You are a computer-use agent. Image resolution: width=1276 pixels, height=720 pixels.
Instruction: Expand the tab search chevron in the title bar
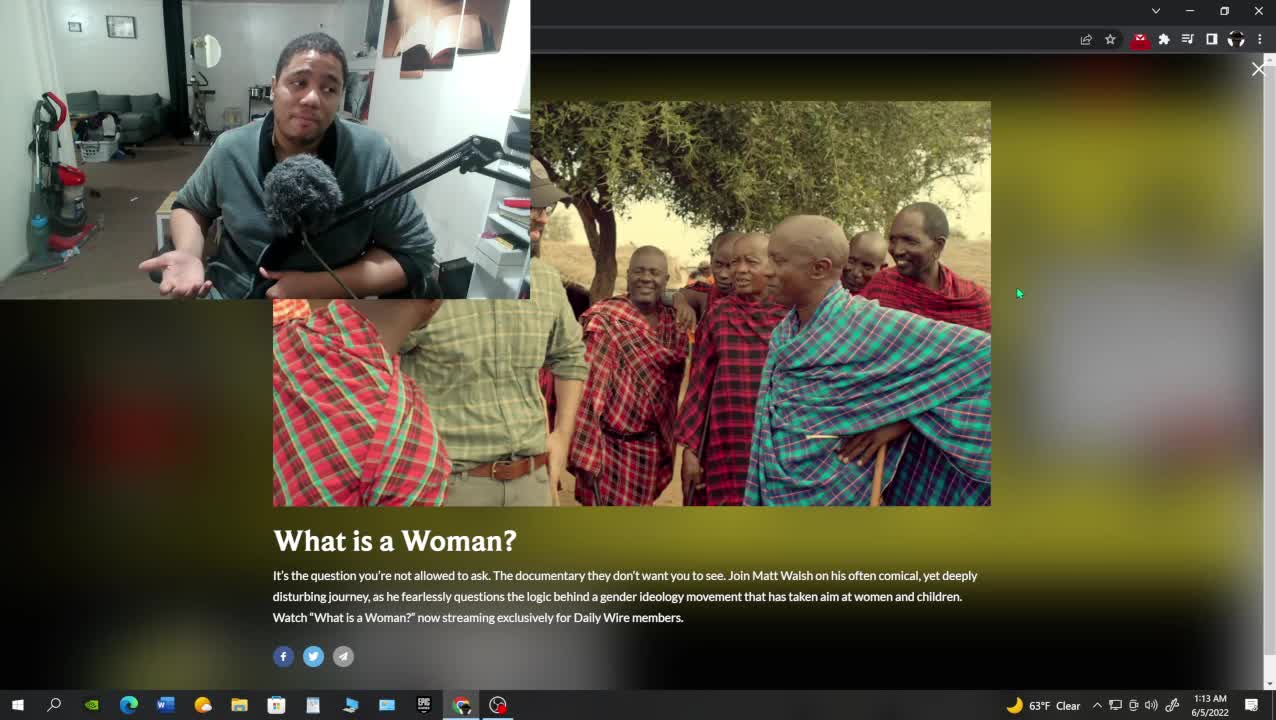pos(1156,11)
